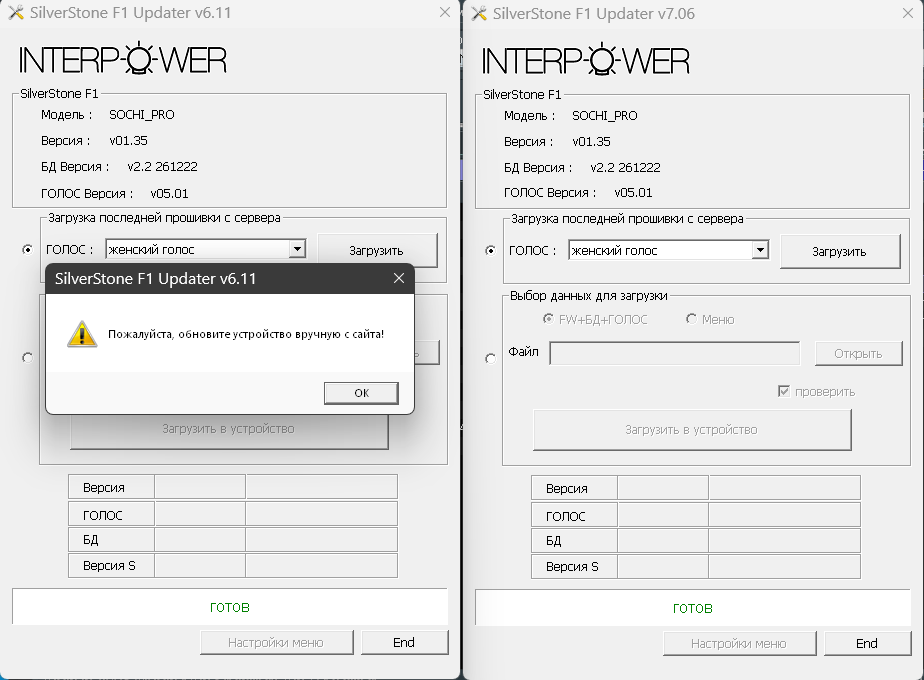Click model value SOCHI_PRO in v6.11 window
The height and width of the screenshot is (680, 924).
(x=141, y=114)
